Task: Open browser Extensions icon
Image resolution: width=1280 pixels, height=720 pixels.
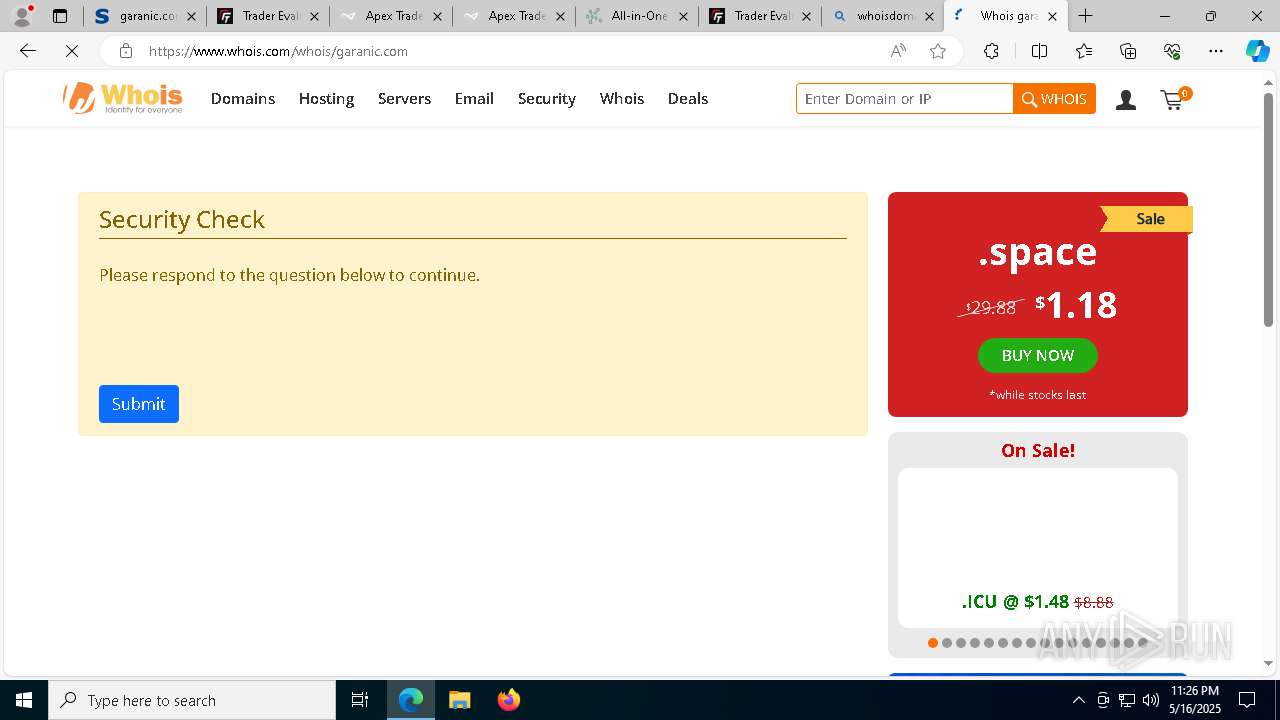Action: pyautogui.click(x=991, y=51)
